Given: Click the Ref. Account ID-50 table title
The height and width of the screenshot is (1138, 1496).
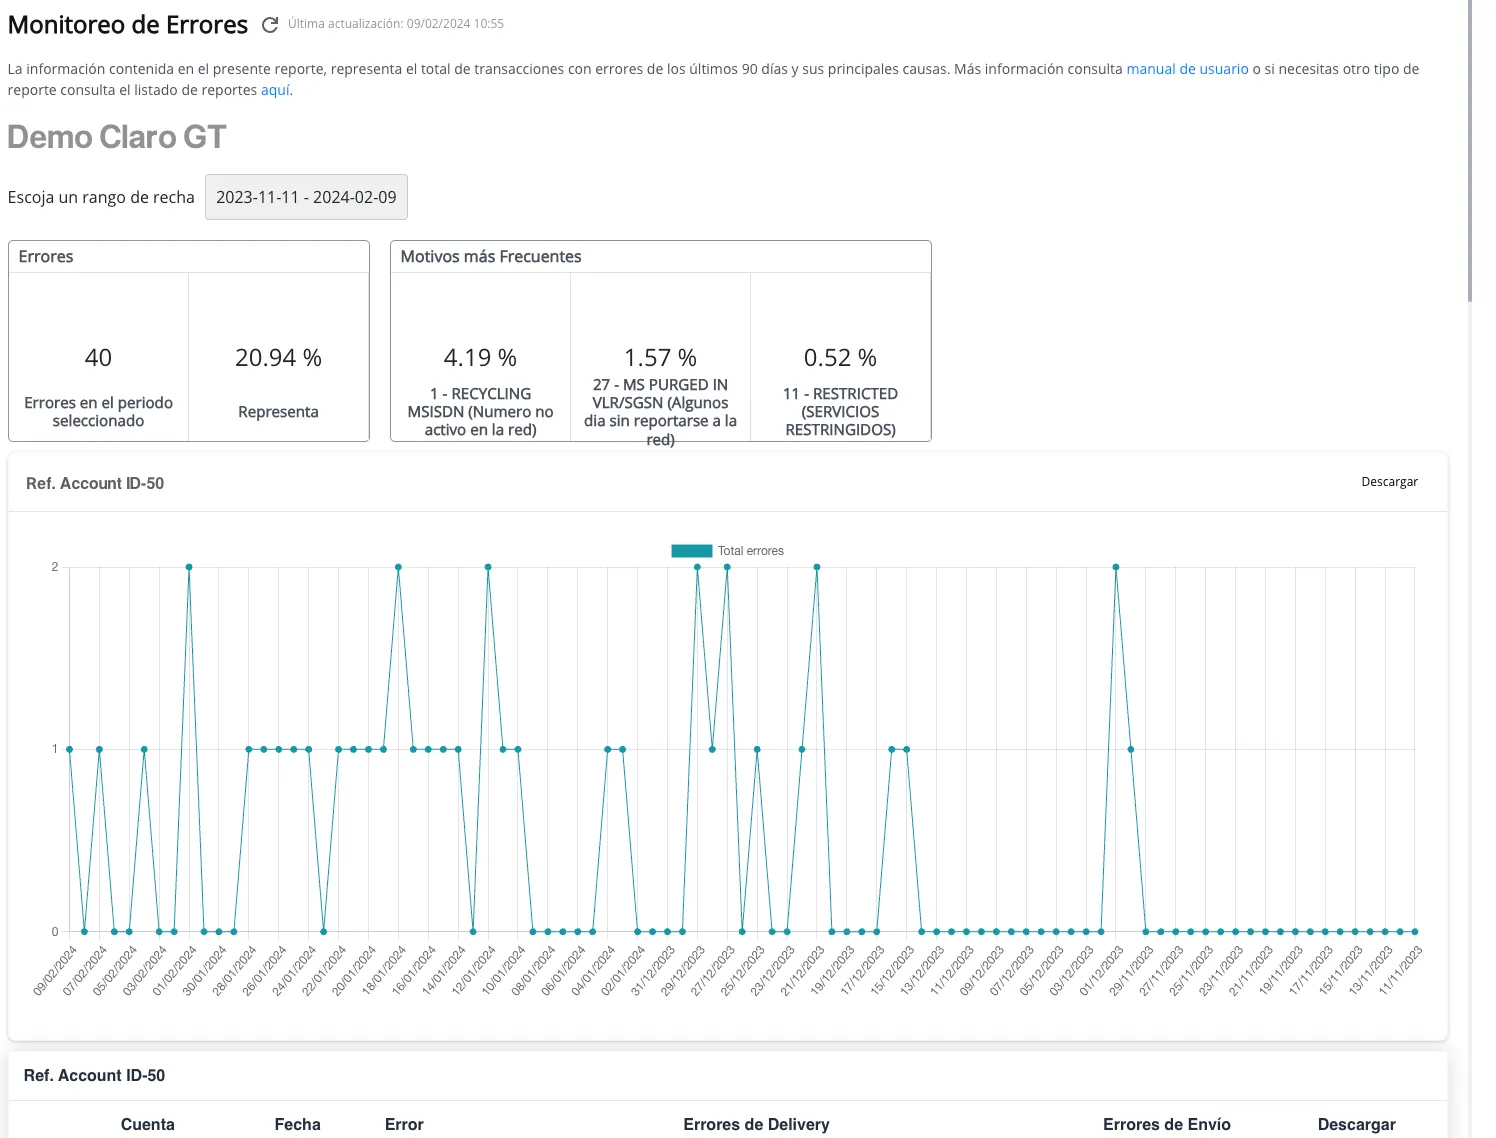Looking at the screenshot, I should [94, 1075].
